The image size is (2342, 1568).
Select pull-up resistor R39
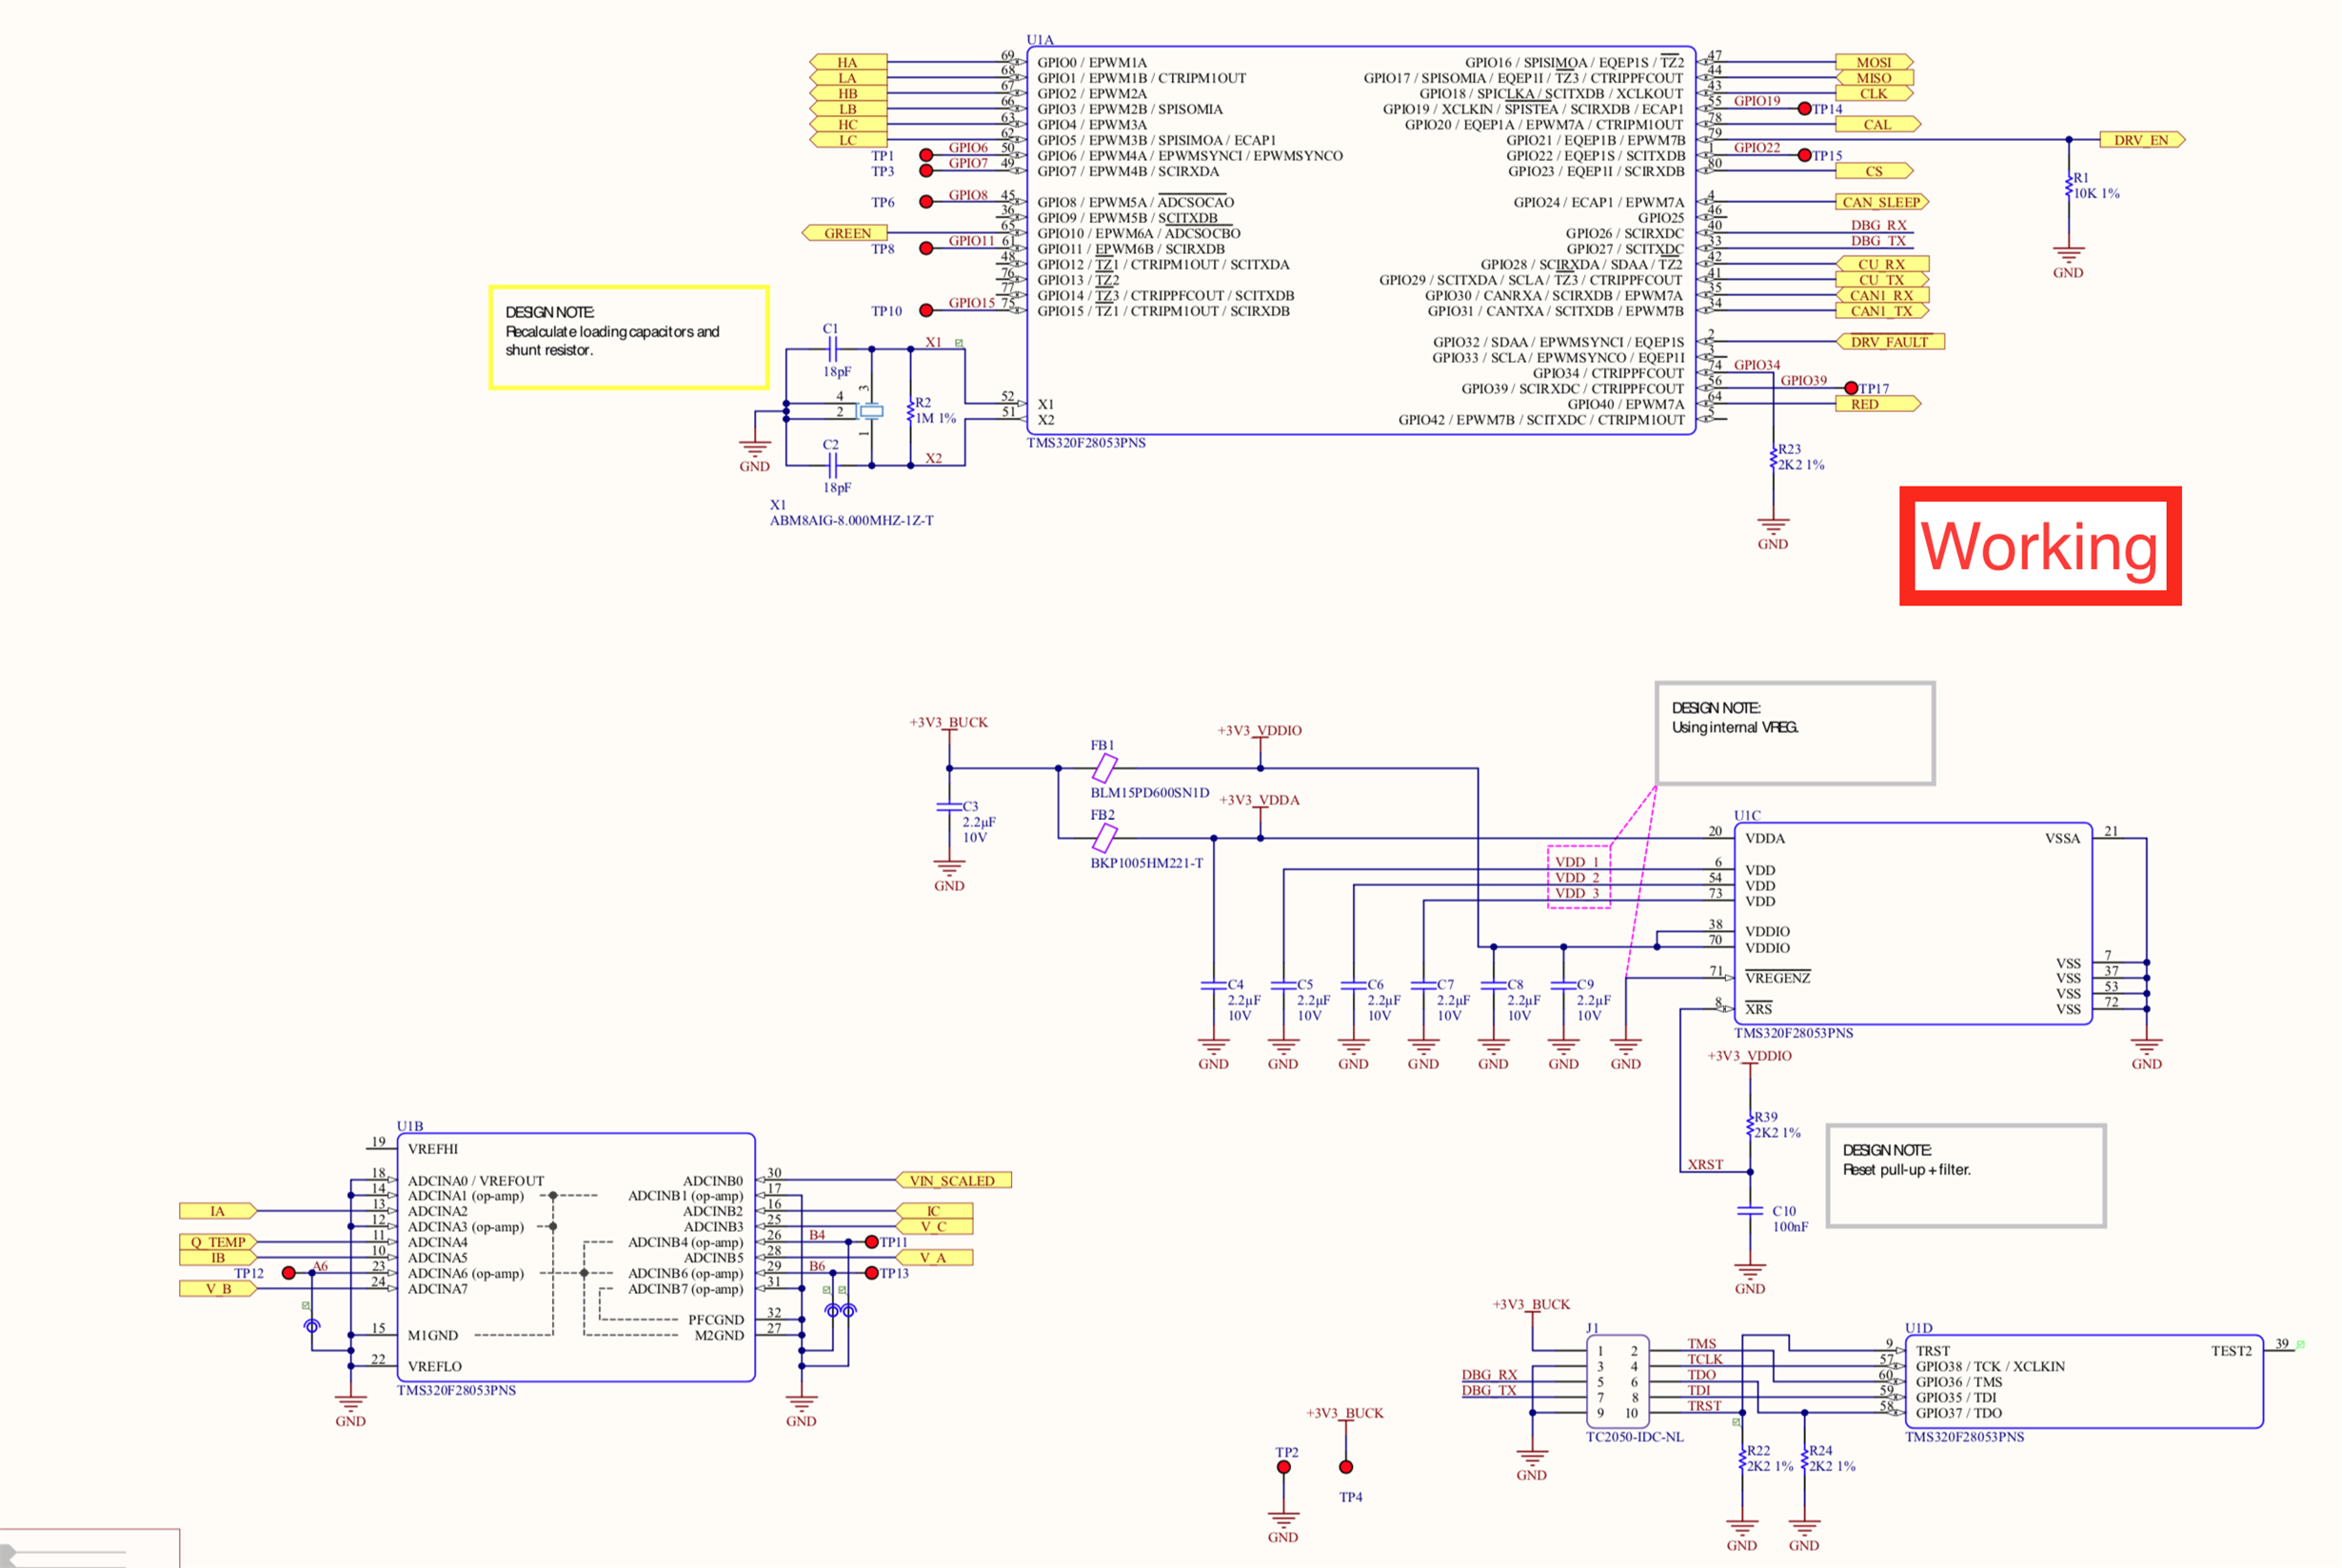[1750, 1125]
